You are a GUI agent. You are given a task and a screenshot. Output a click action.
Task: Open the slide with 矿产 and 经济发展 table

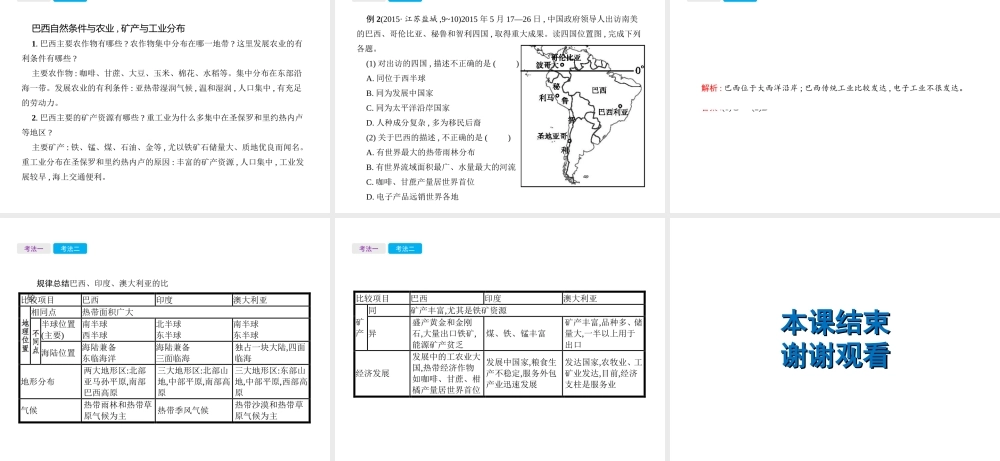(x=499, y=339)
